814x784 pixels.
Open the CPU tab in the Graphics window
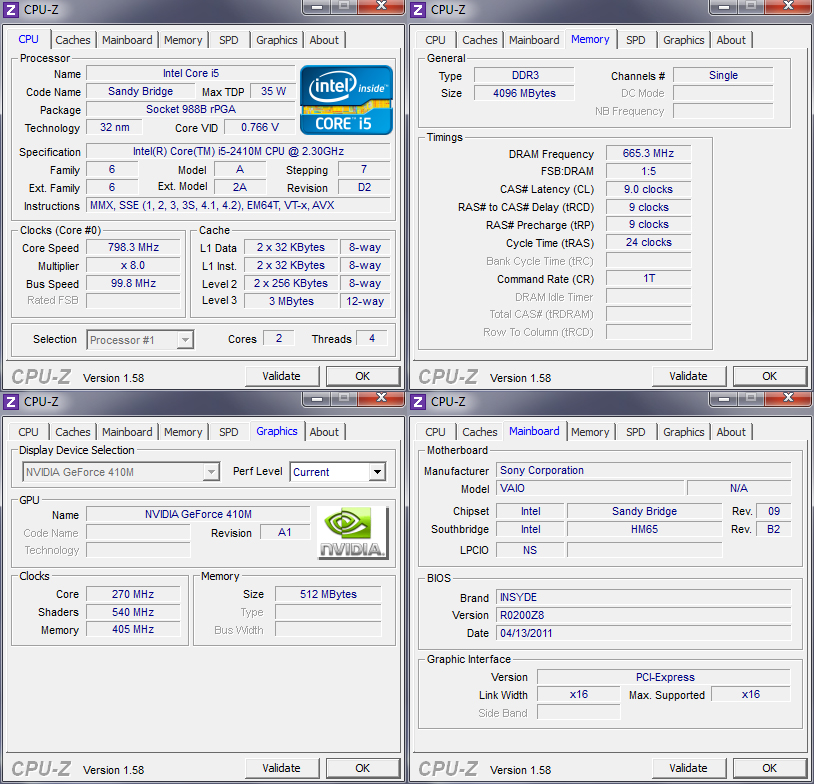pyautogui.click(x=28, y=432)
